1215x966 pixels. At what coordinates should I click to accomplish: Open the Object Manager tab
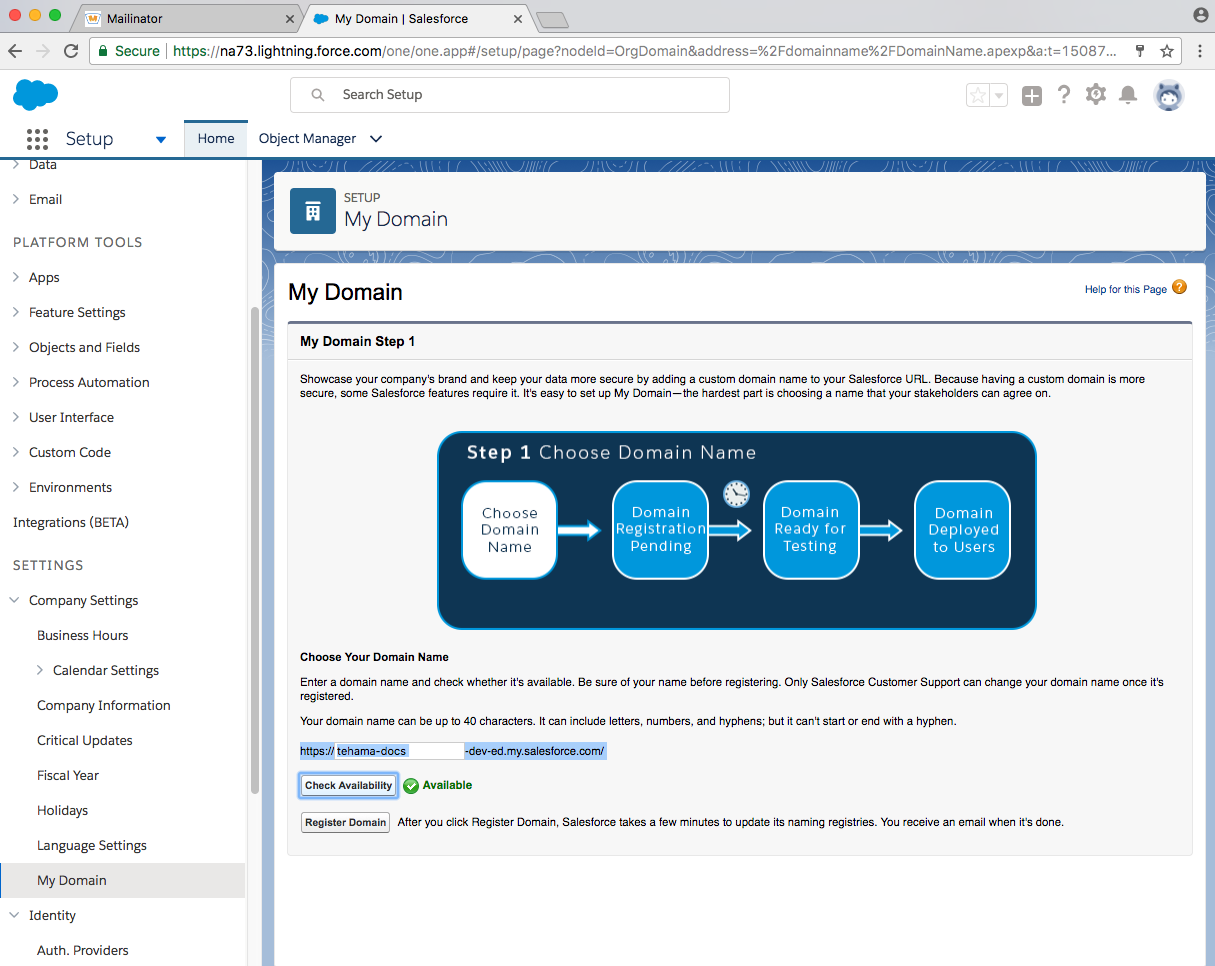(307, 139)
